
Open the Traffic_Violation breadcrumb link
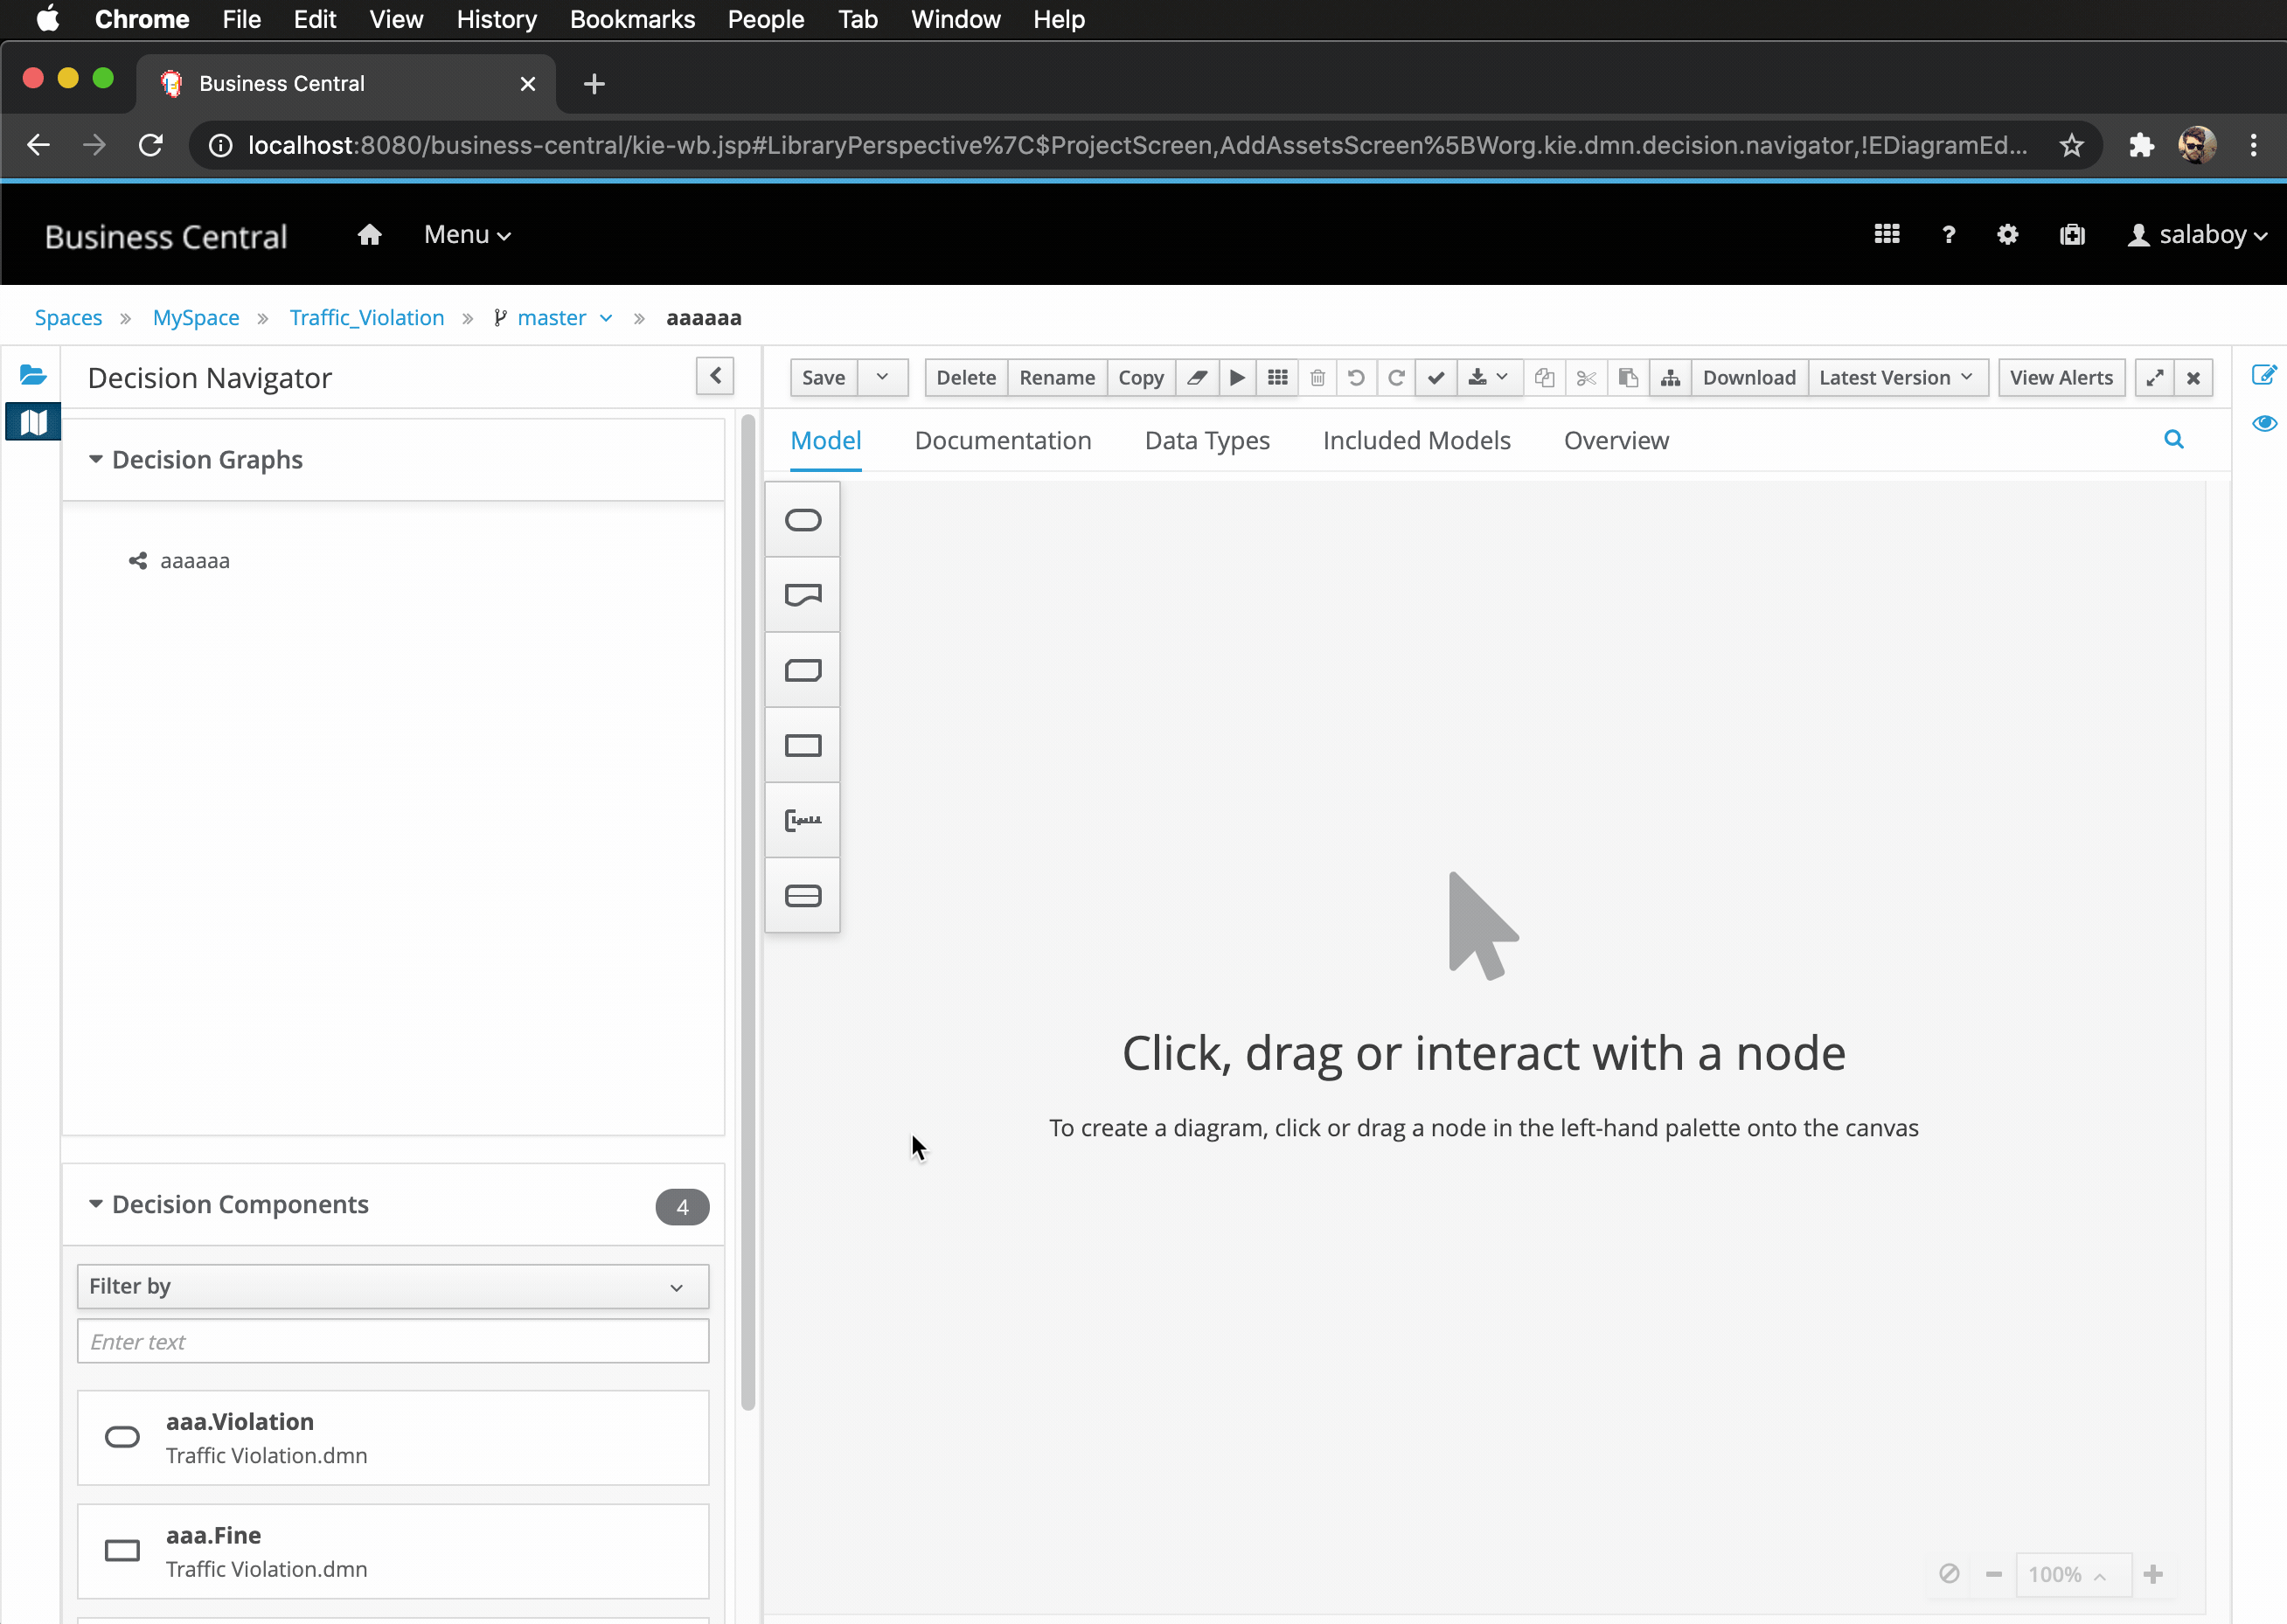[x=366, y=317]
